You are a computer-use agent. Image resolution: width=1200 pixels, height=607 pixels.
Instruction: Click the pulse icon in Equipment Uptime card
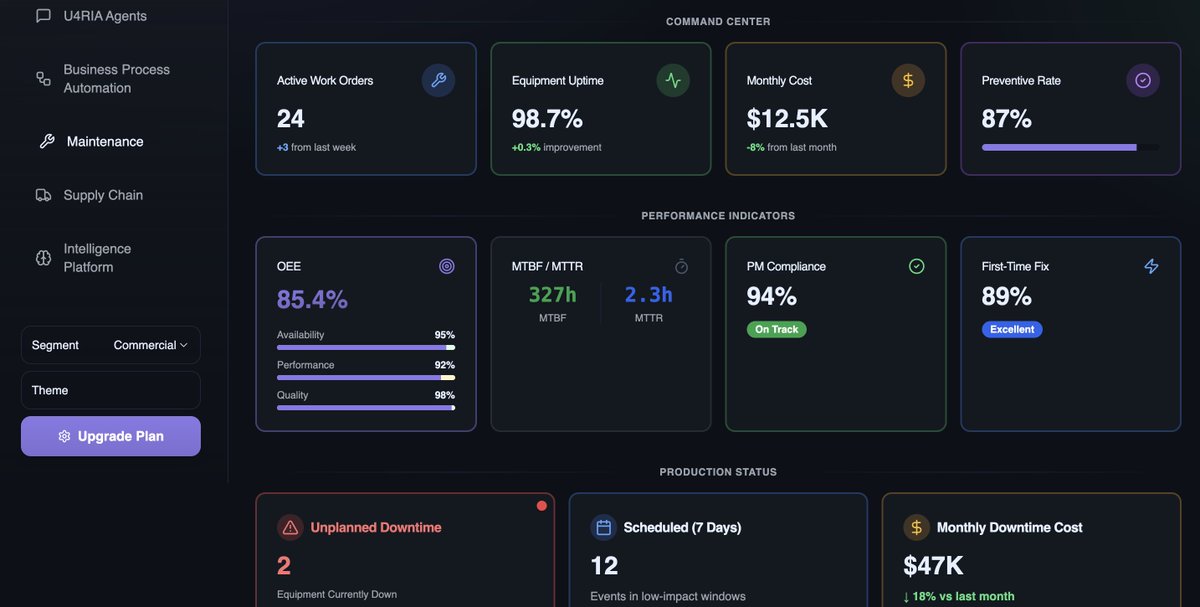pos(673,80)
